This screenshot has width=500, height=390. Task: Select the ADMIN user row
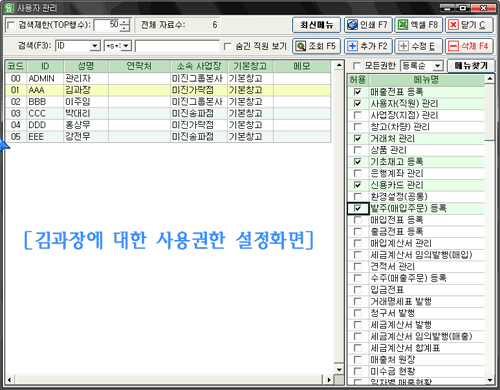tap(168, 79)
